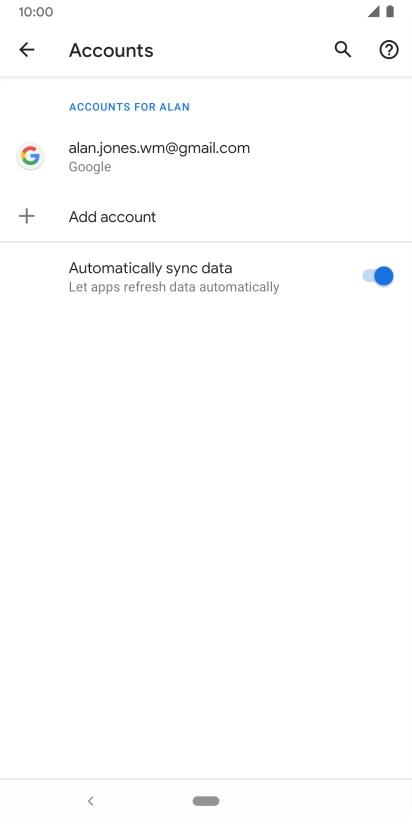Tap the 10:00 clock in status bar

(36, 12)
